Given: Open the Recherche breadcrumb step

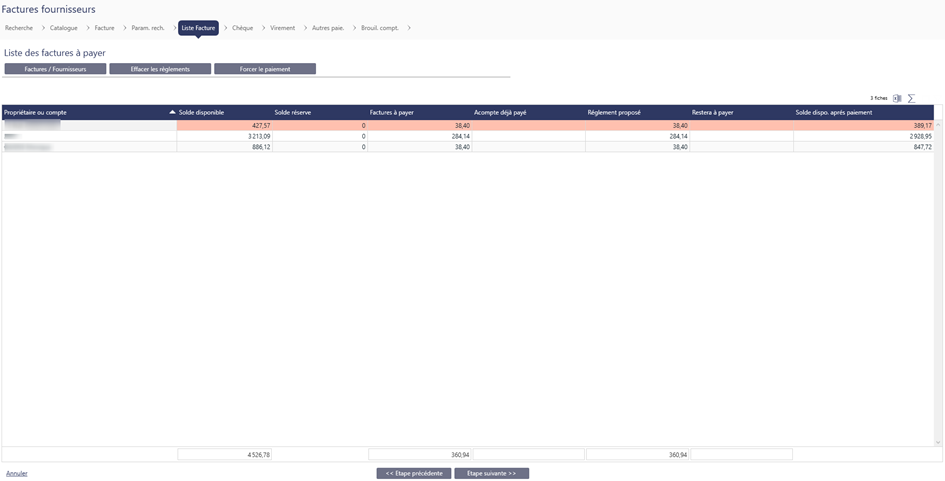Looking at the screenshot, I should pos(19,28).
